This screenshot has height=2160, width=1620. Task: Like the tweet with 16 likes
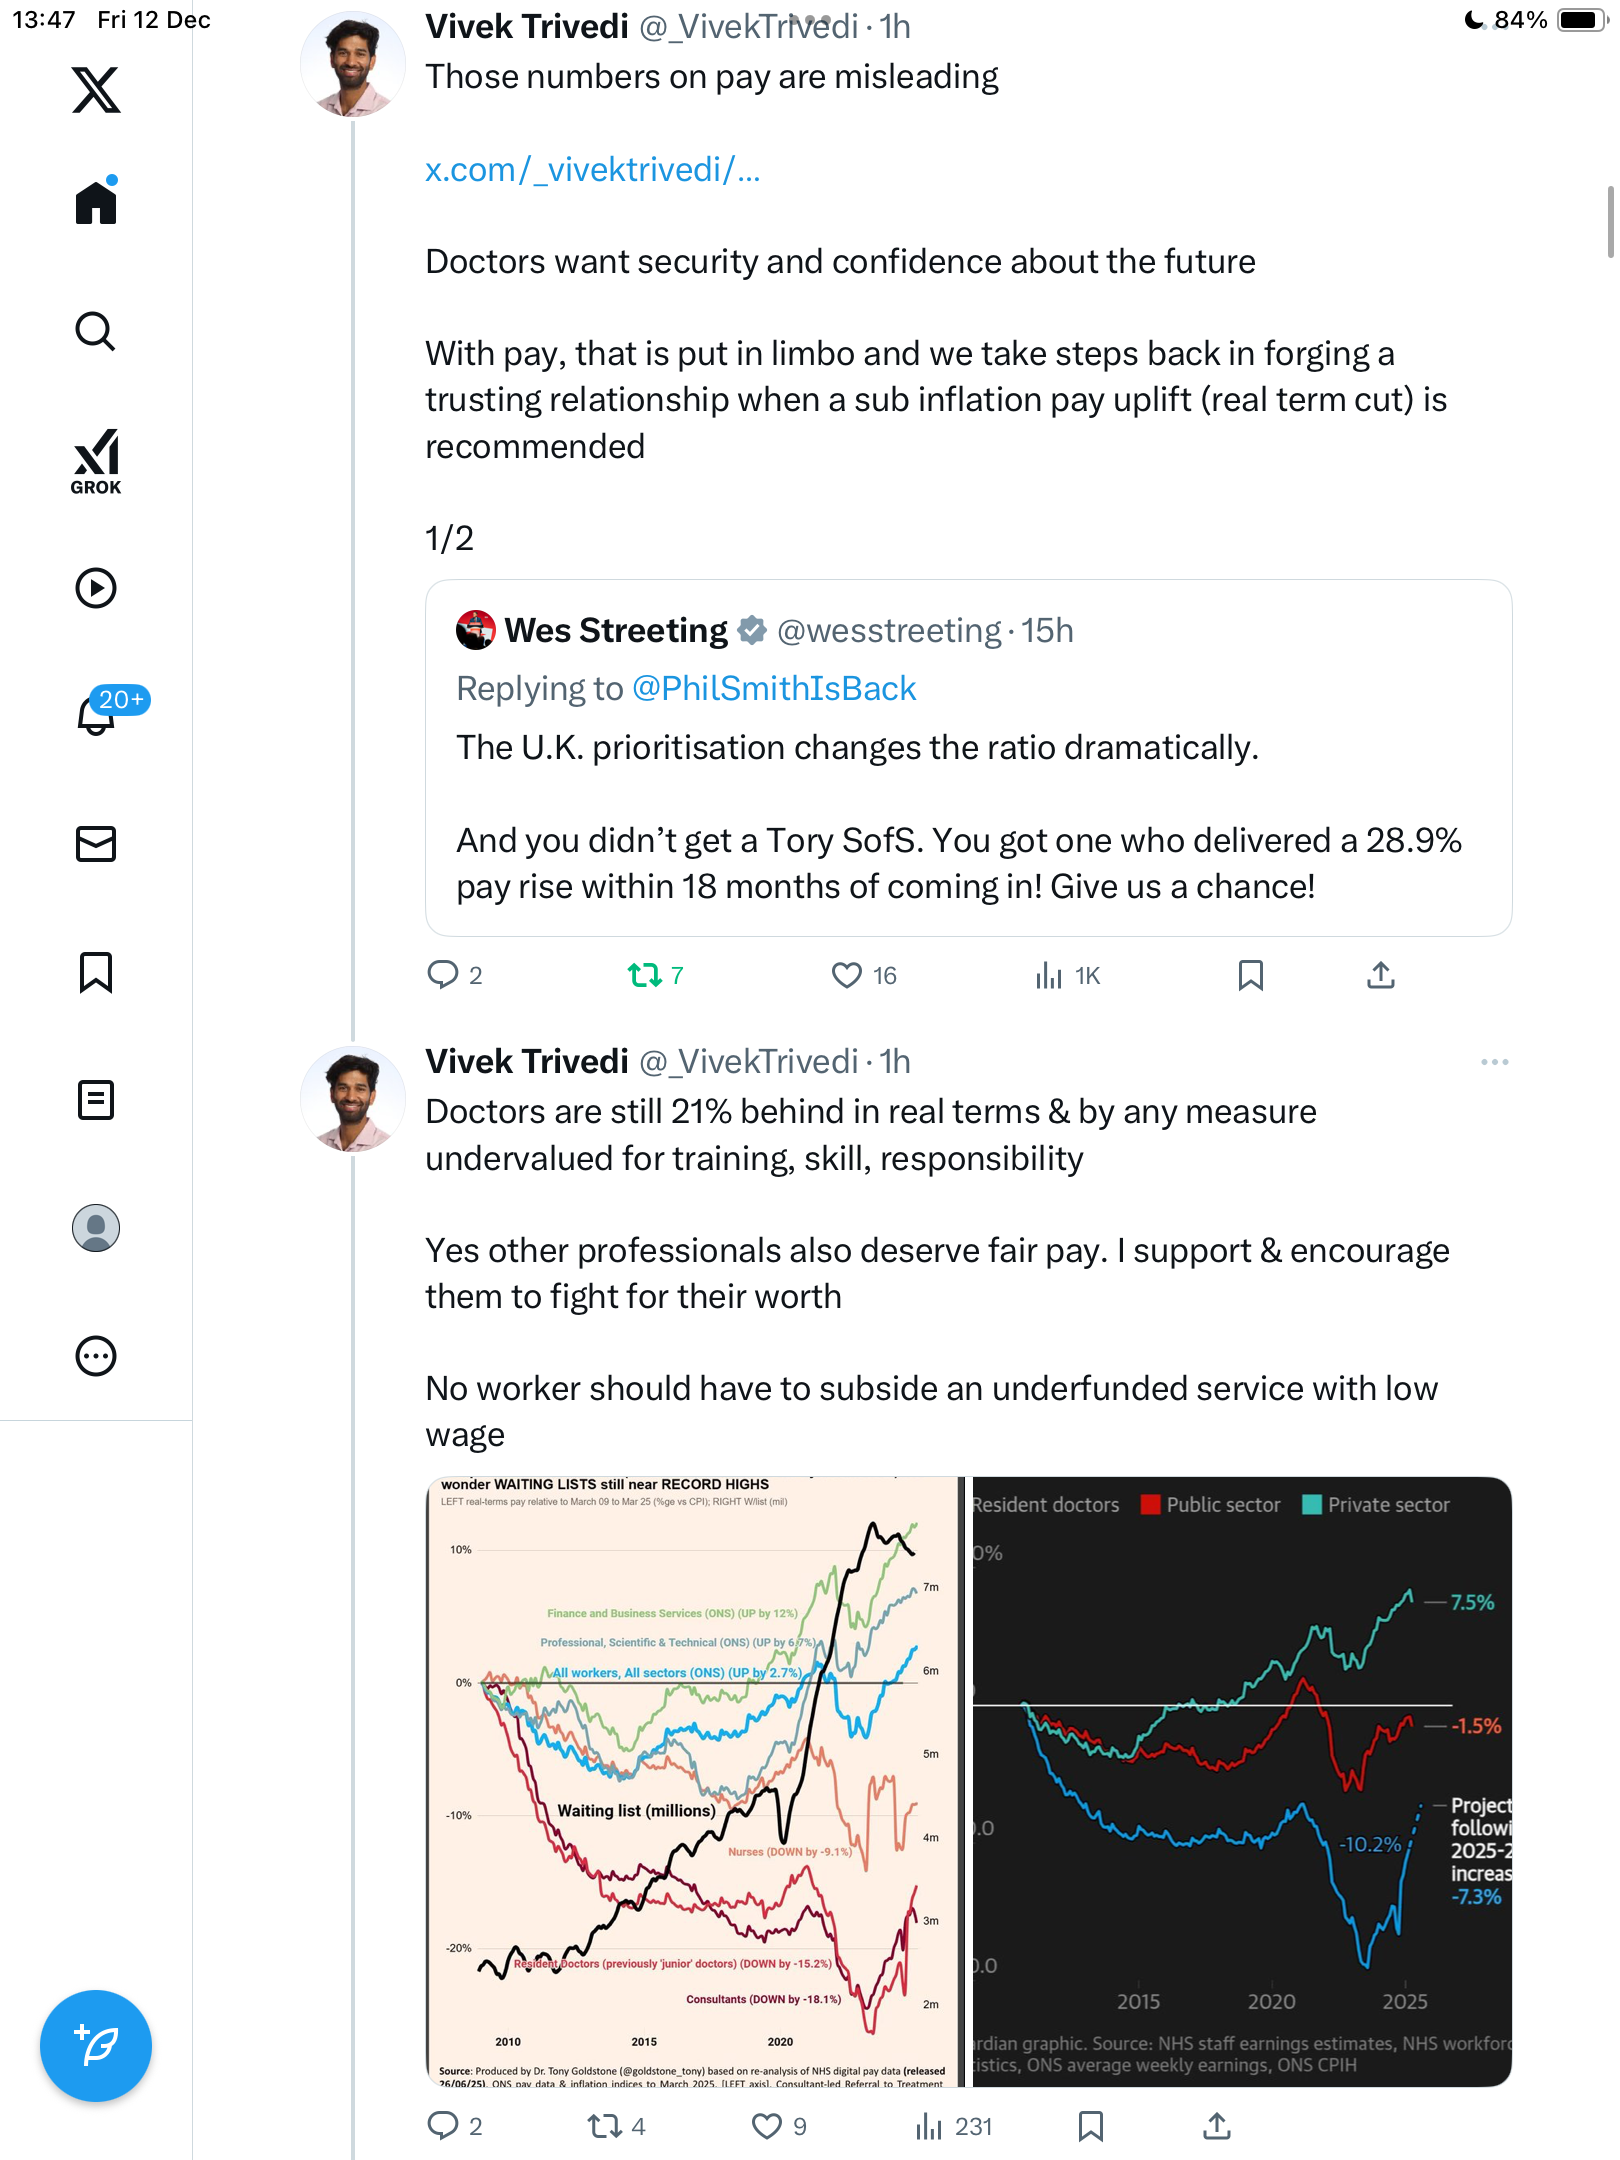pos(847,975)
